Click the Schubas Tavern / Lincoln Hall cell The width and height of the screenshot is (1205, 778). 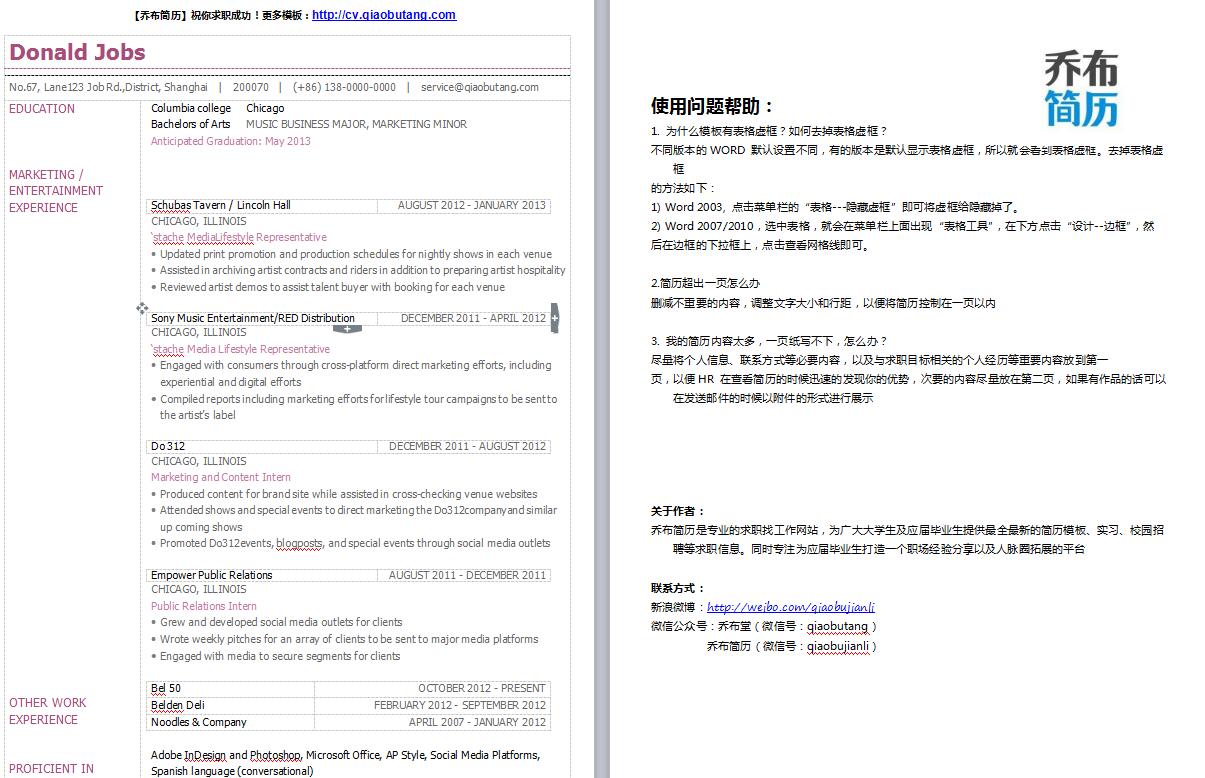pos(221,205)
